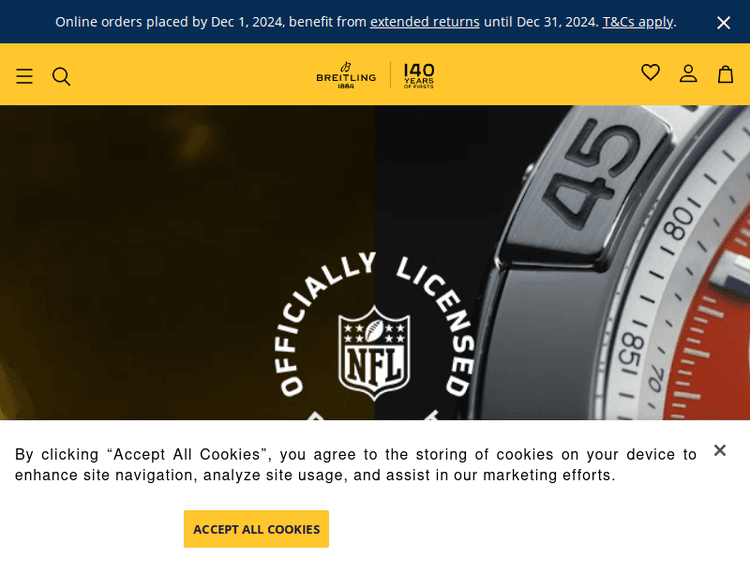
Task: Open the wishlist heart icon
Action: coord(650,73)
